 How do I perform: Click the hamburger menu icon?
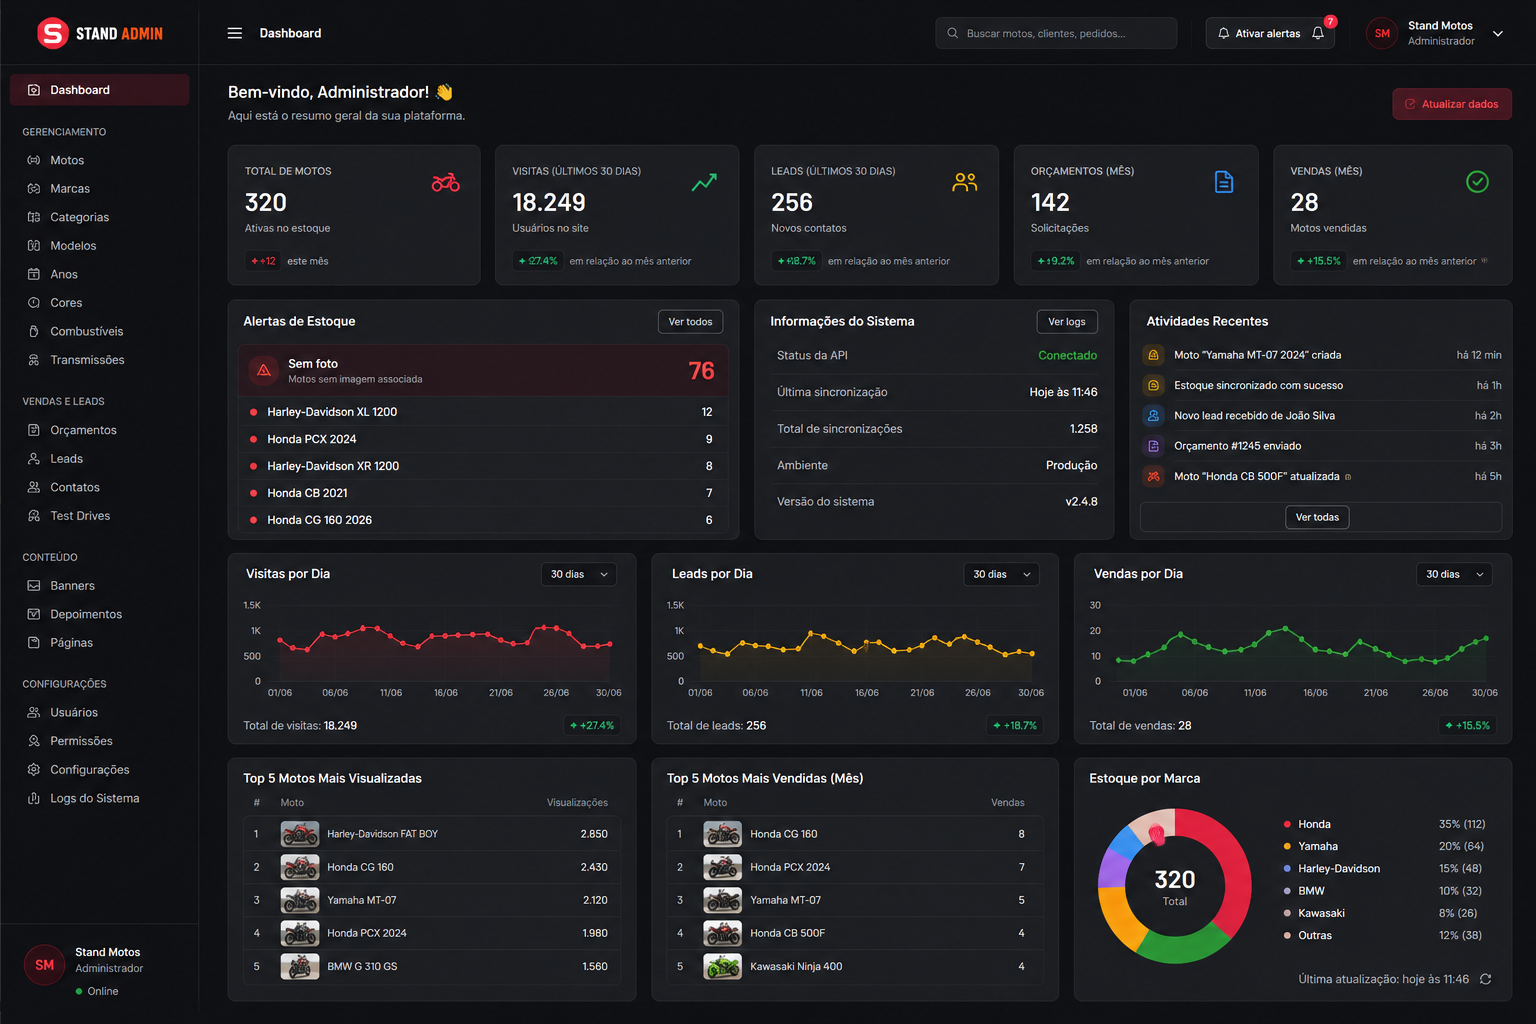(x=235, y=33)
